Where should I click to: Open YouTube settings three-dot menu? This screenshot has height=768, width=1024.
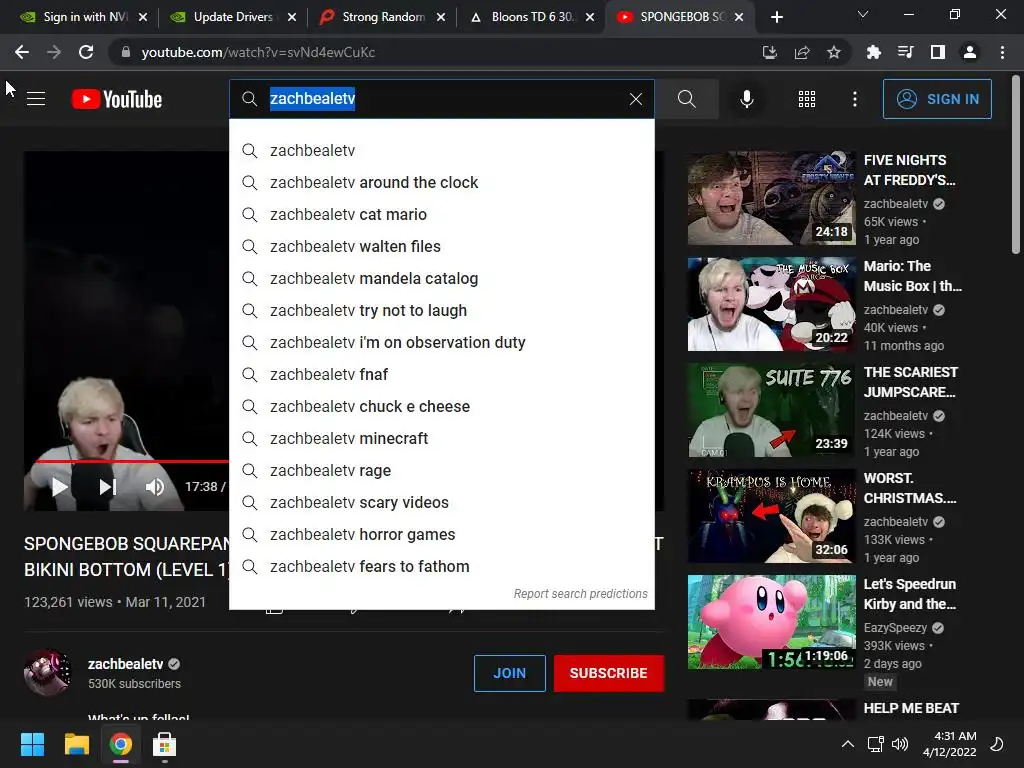pyautogui.click(x=854, y=99)
